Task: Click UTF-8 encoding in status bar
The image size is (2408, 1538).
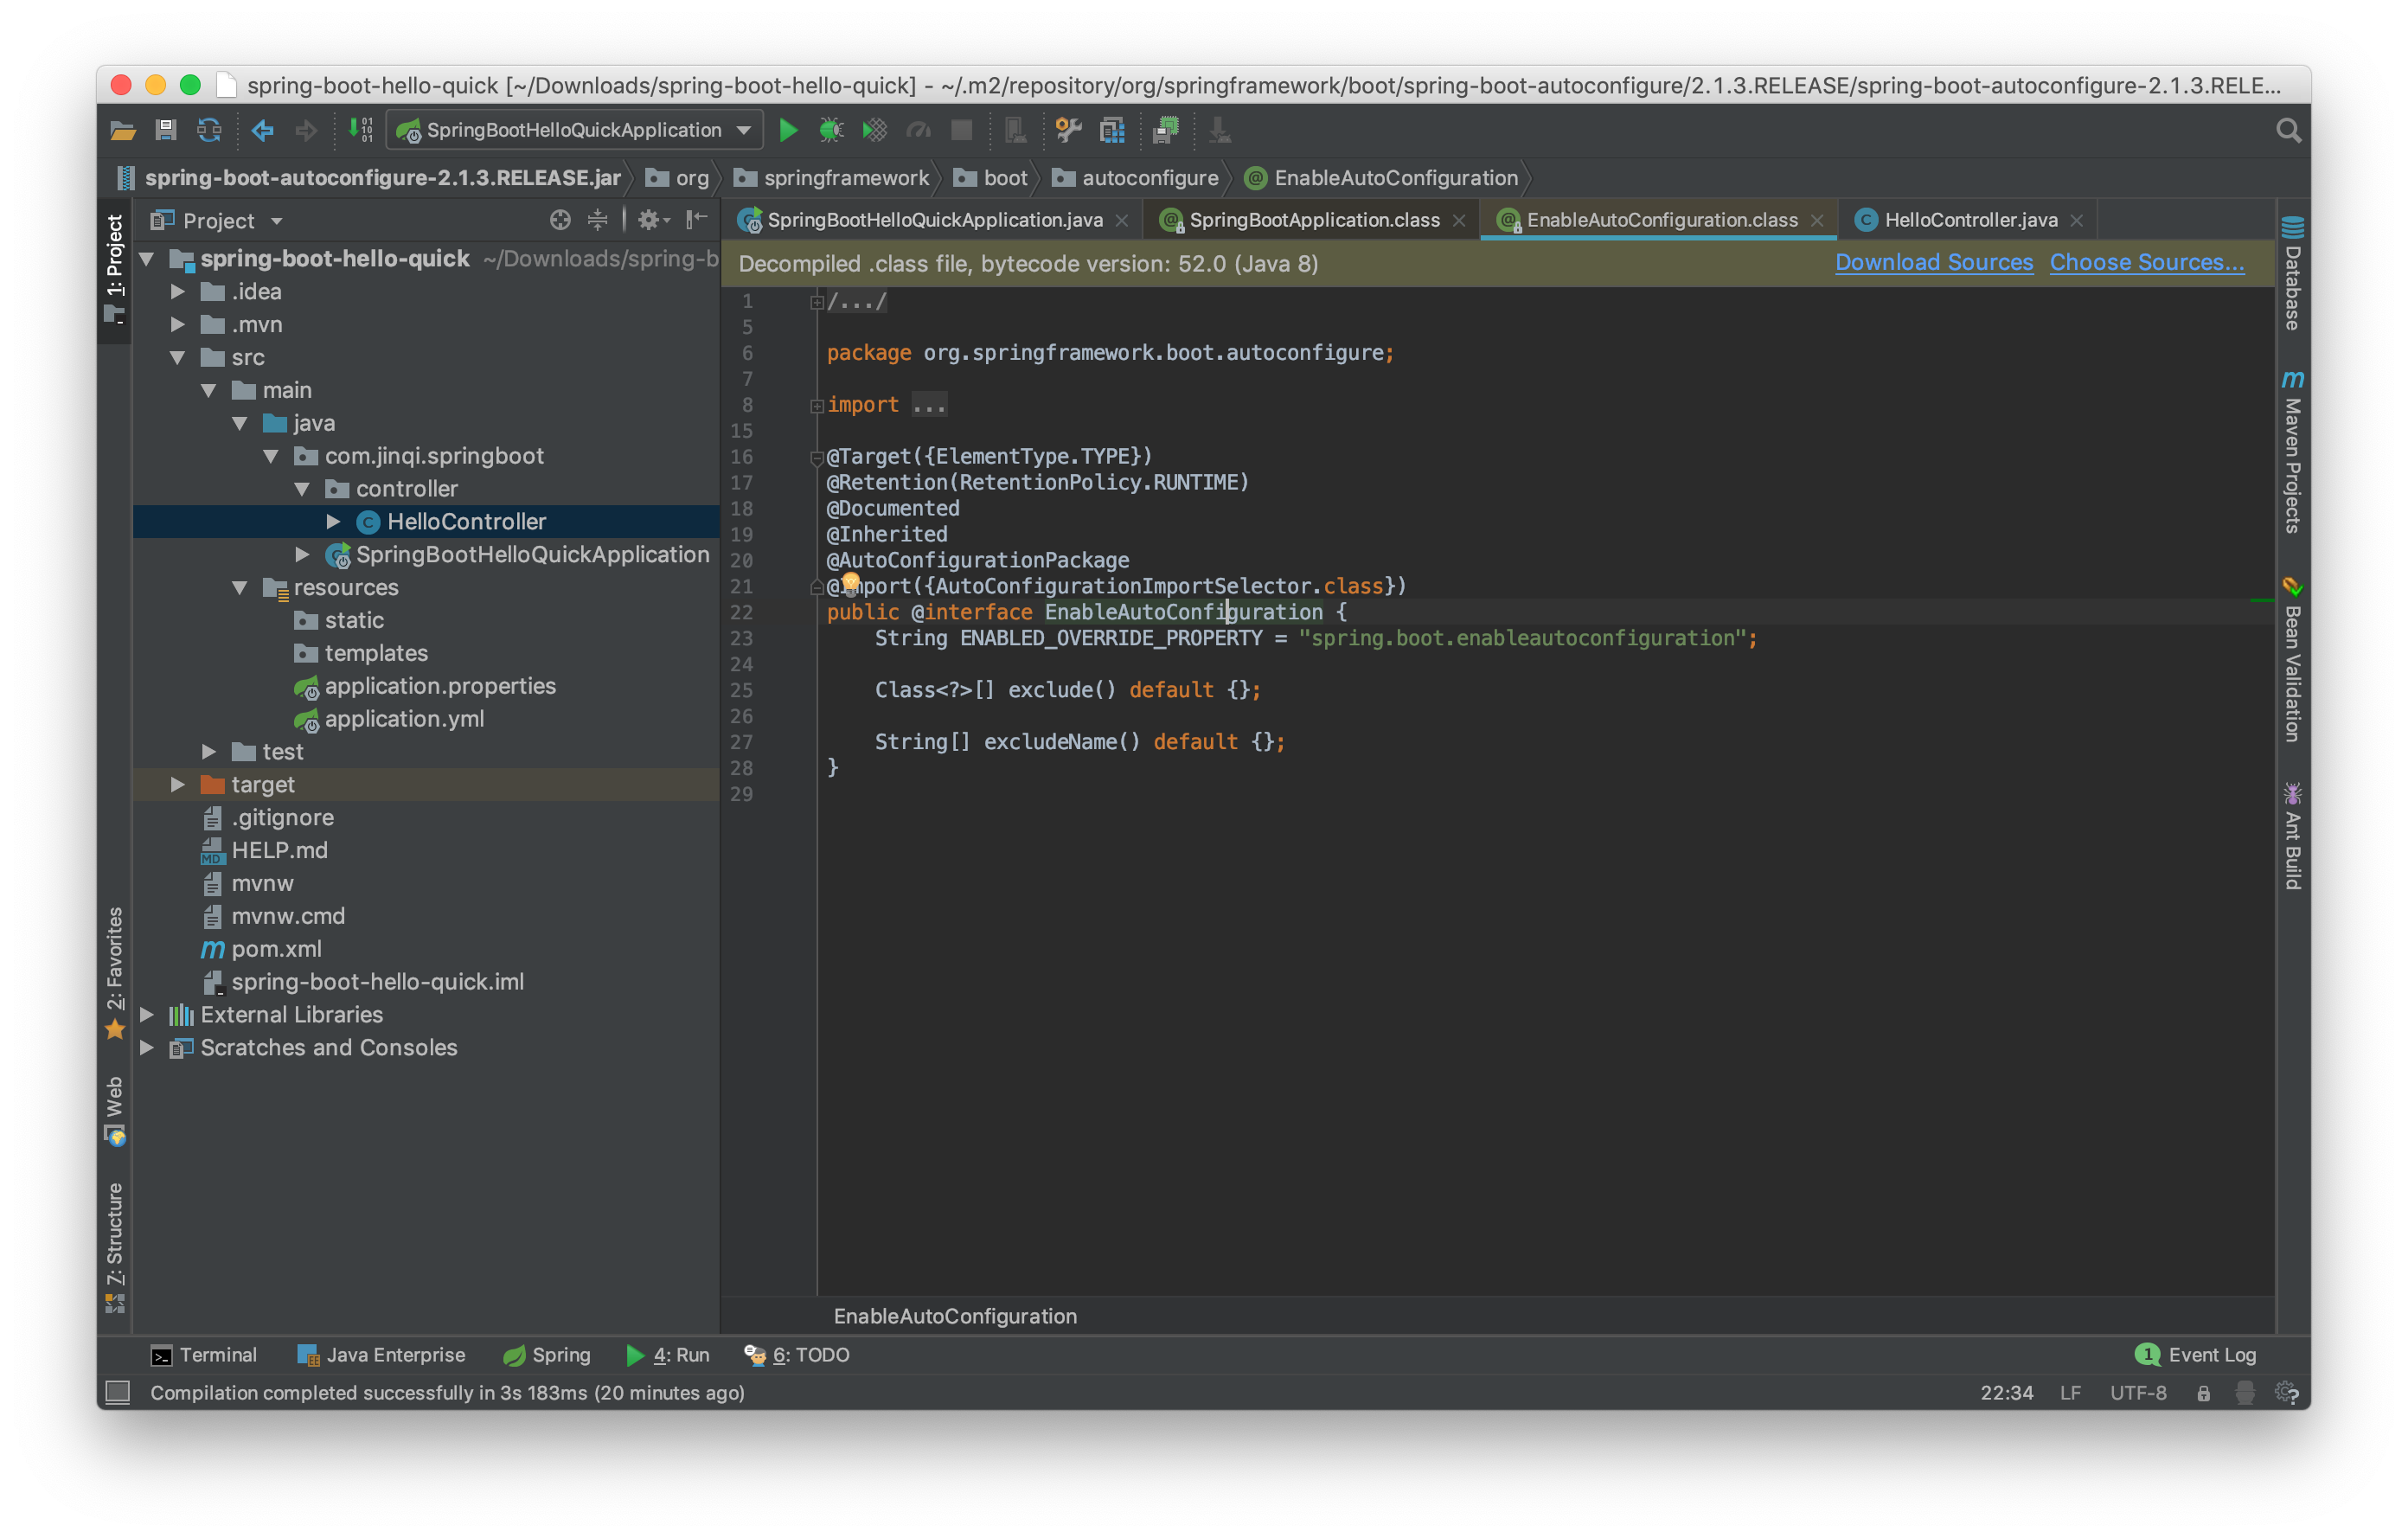Action: [2137, 1392]
